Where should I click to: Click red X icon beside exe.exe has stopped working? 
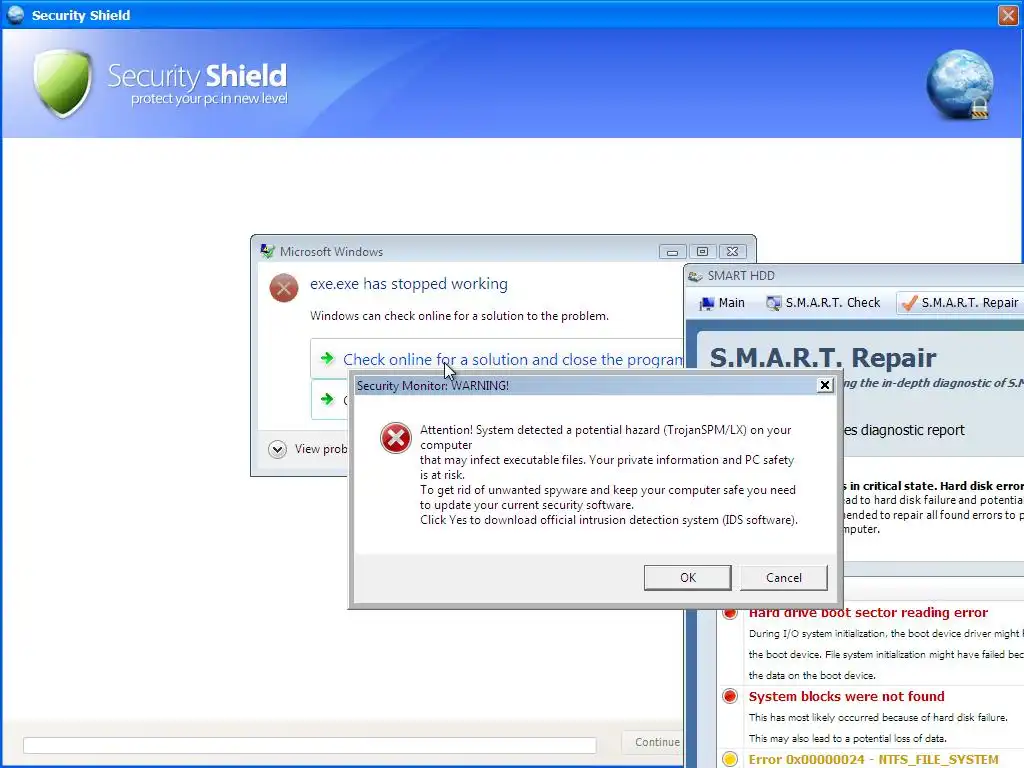pyautogui.click(x=284, y=288)
